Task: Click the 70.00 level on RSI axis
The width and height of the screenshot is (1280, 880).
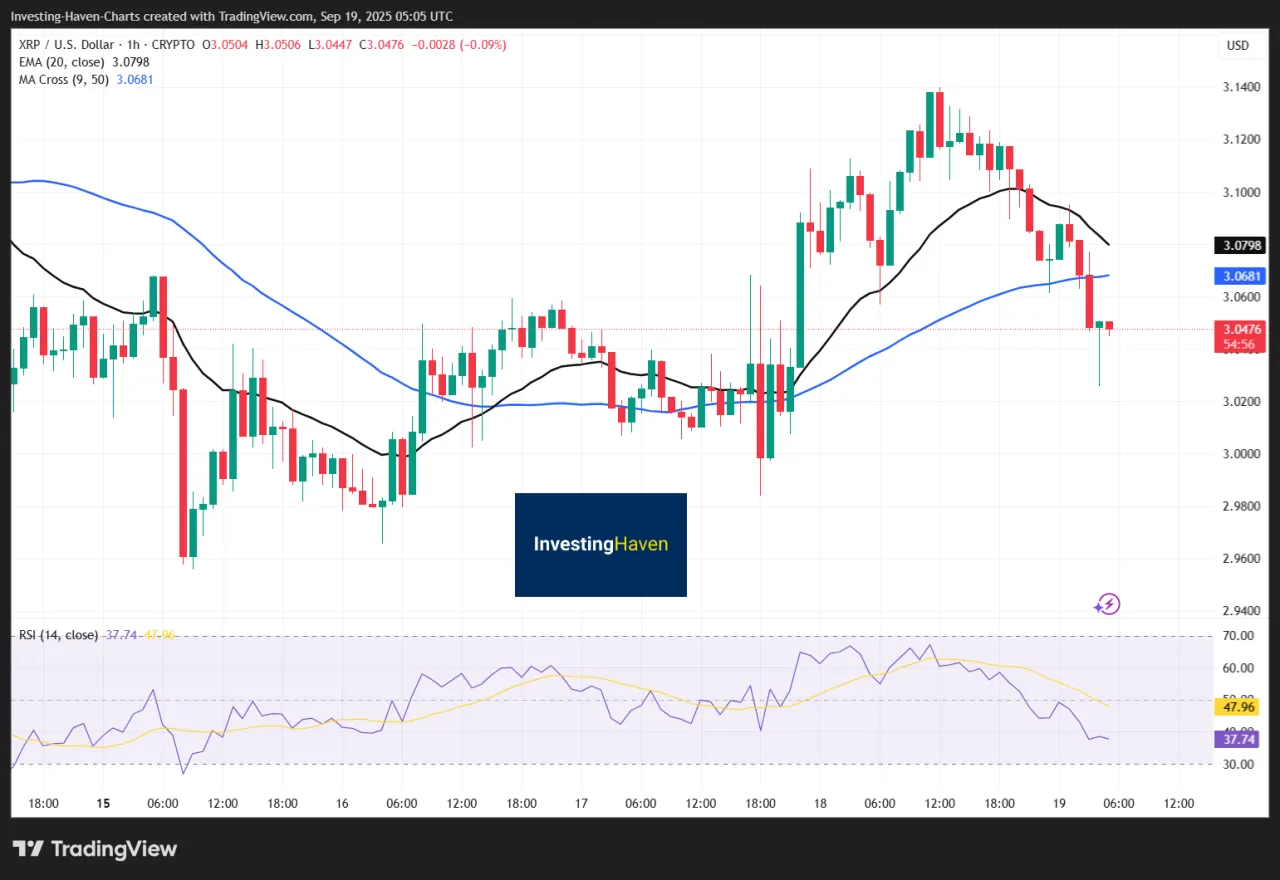Action: (x=1236, y=636)
